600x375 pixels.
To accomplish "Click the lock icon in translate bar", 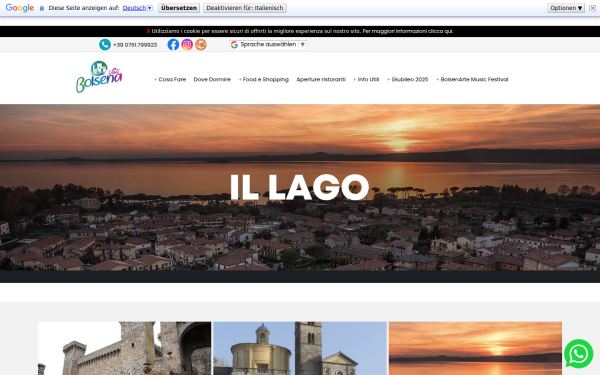I will click(x=42, y=8).
